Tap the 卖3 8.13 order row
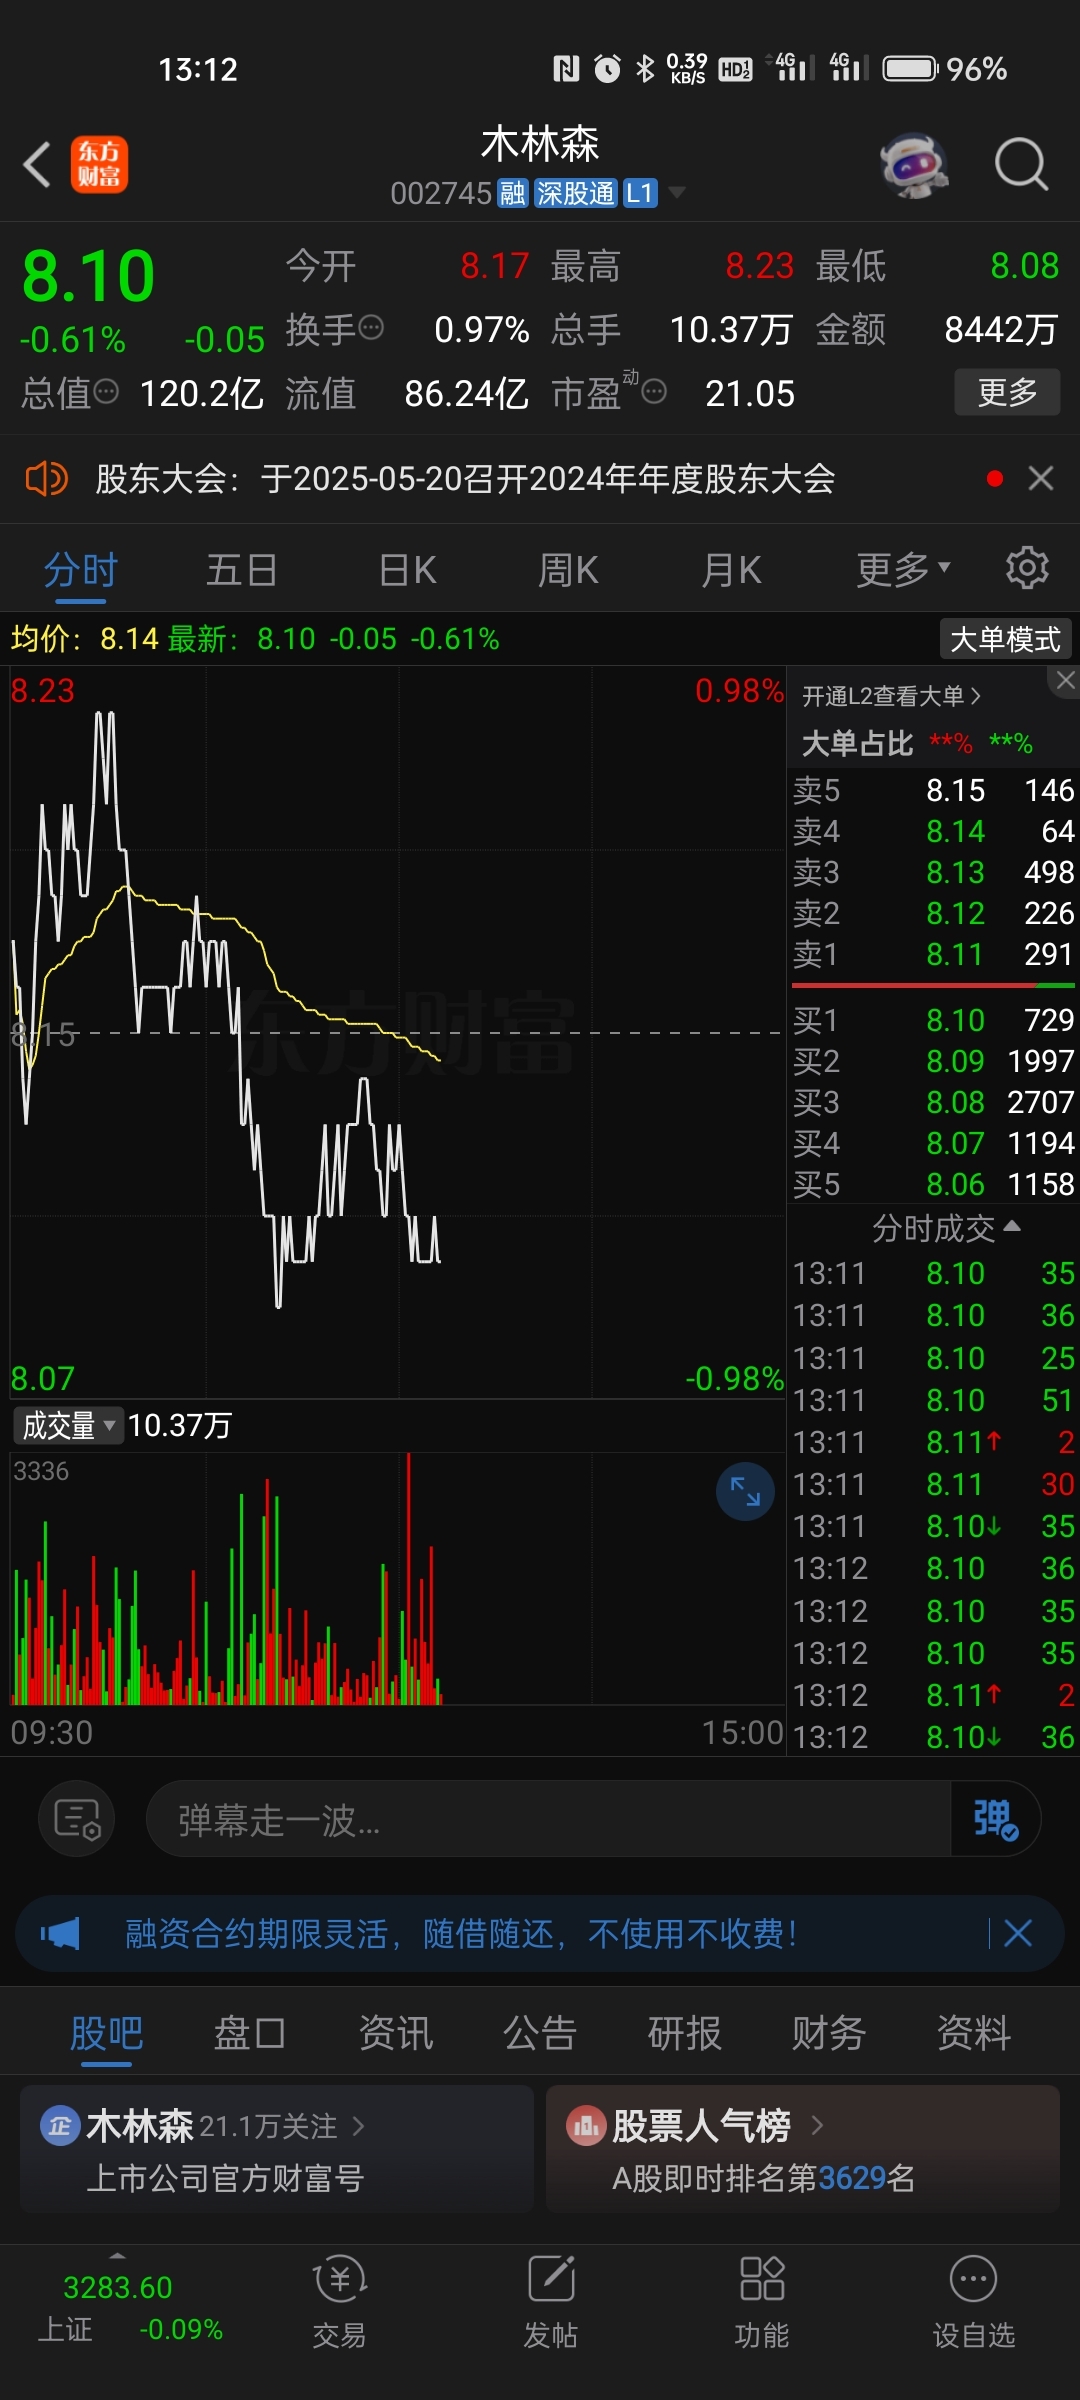The width and height of the screenshot is (1080, 2400). 933,872
